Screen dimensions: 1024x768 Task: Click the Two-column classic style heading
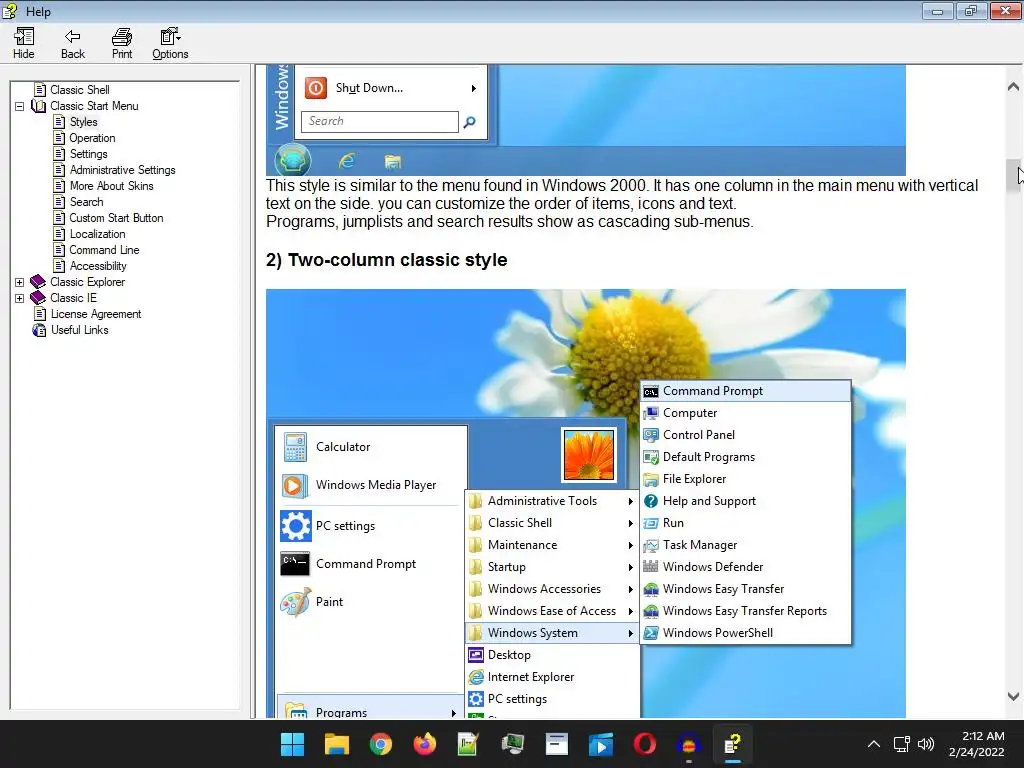point(387,260)
